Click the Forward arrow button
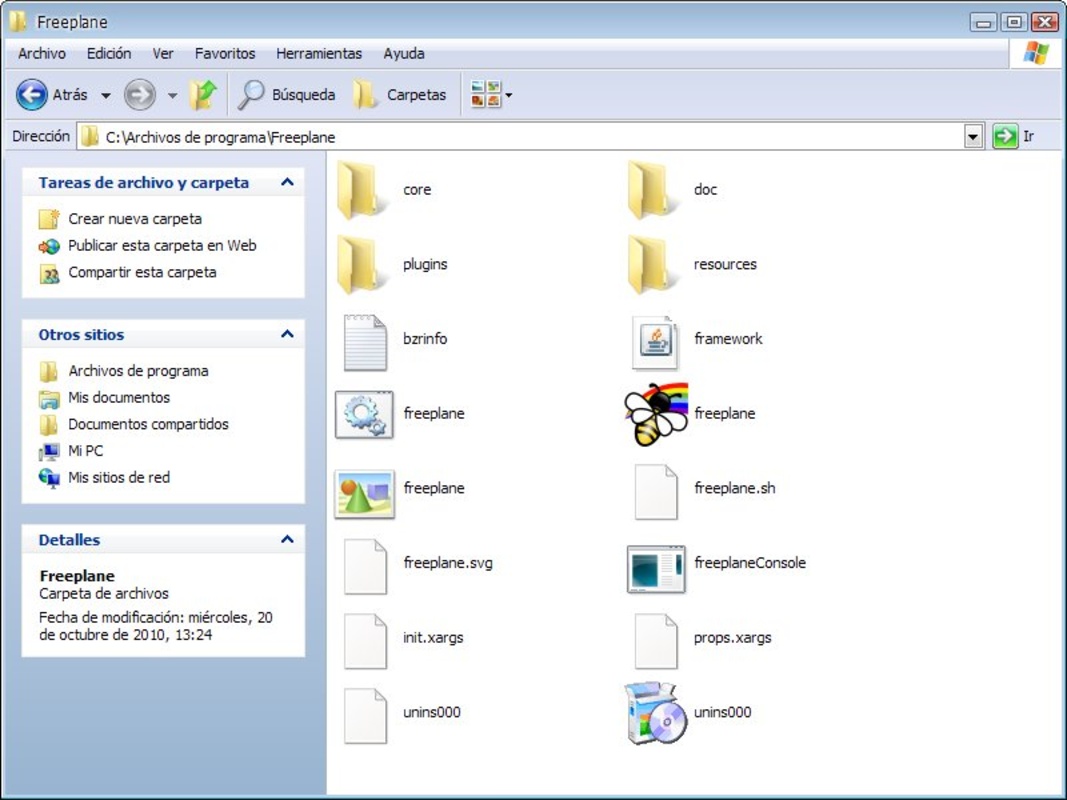 [x=139, y=95]
